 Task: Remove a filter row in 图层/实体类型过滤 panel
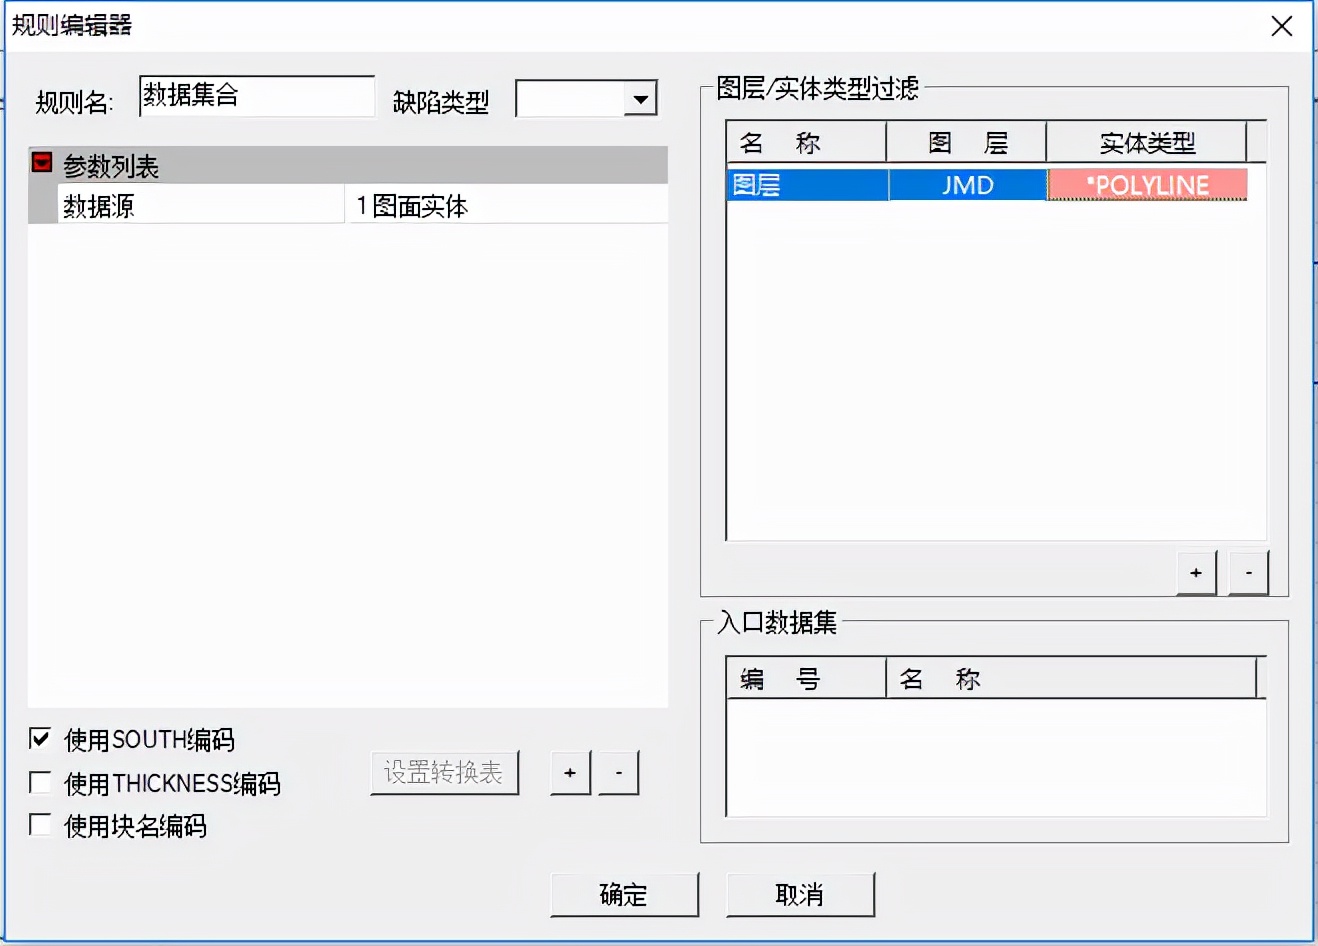click(1248, 573)
